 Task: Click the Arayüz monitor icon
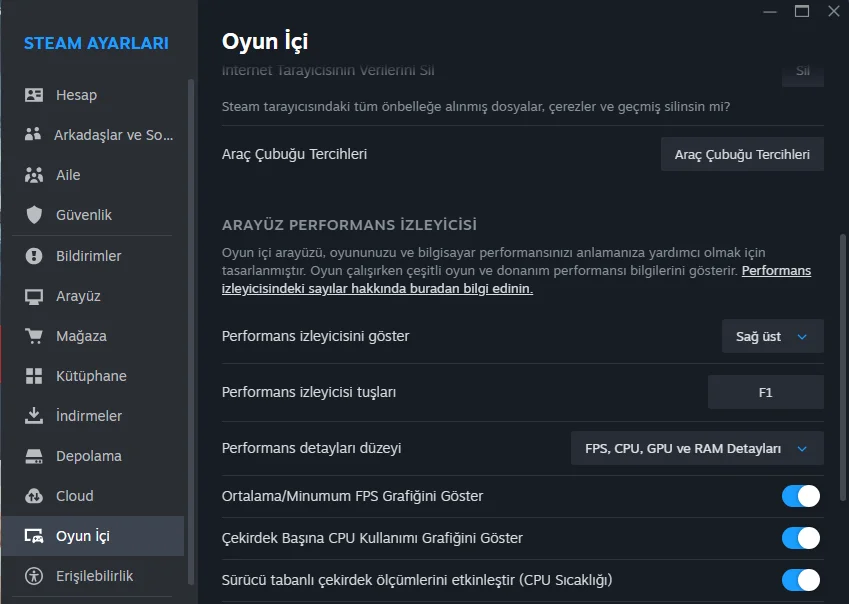pos(34,297)
